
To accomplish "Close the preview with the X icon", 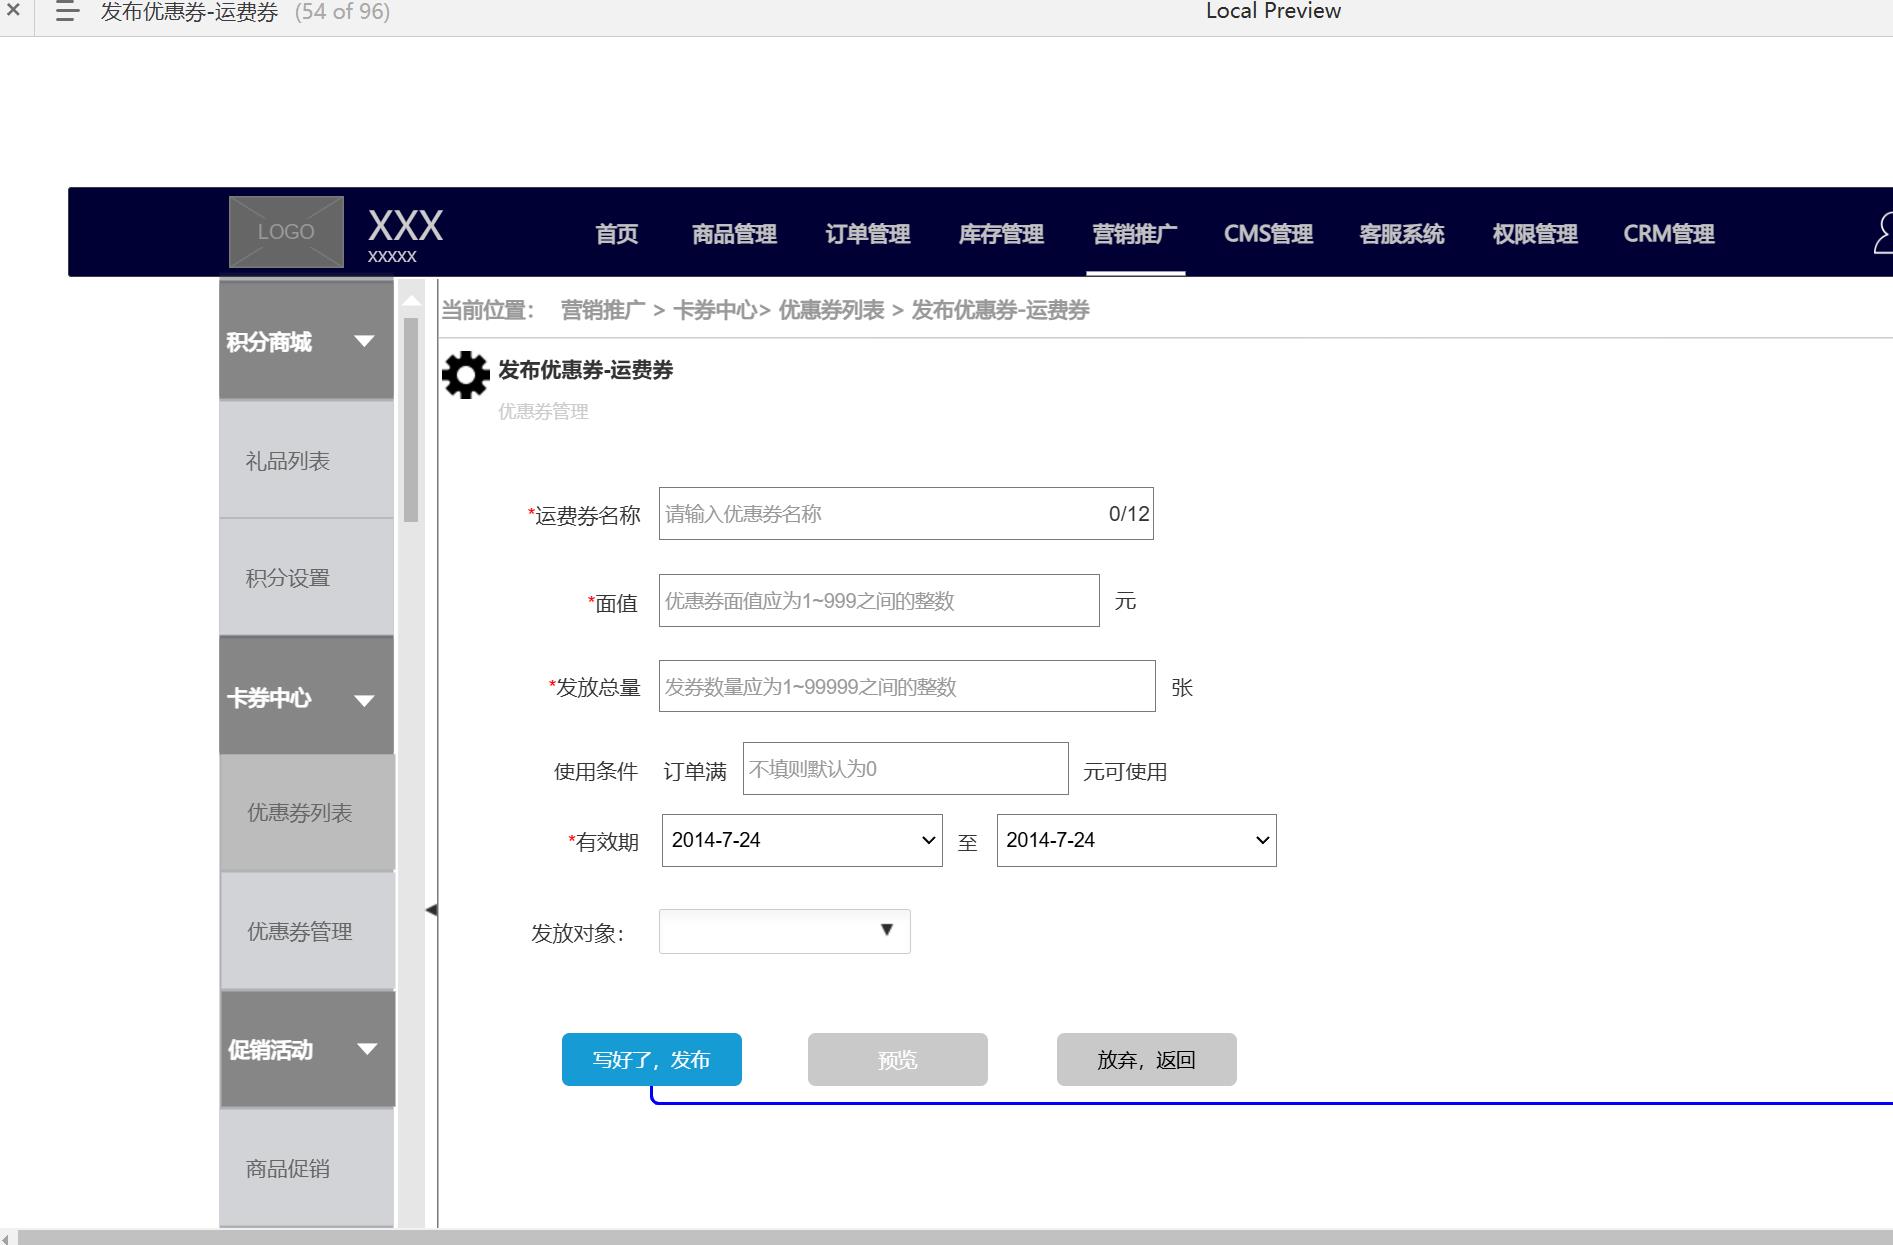I will pyautogui.click(x=14, y=11).
